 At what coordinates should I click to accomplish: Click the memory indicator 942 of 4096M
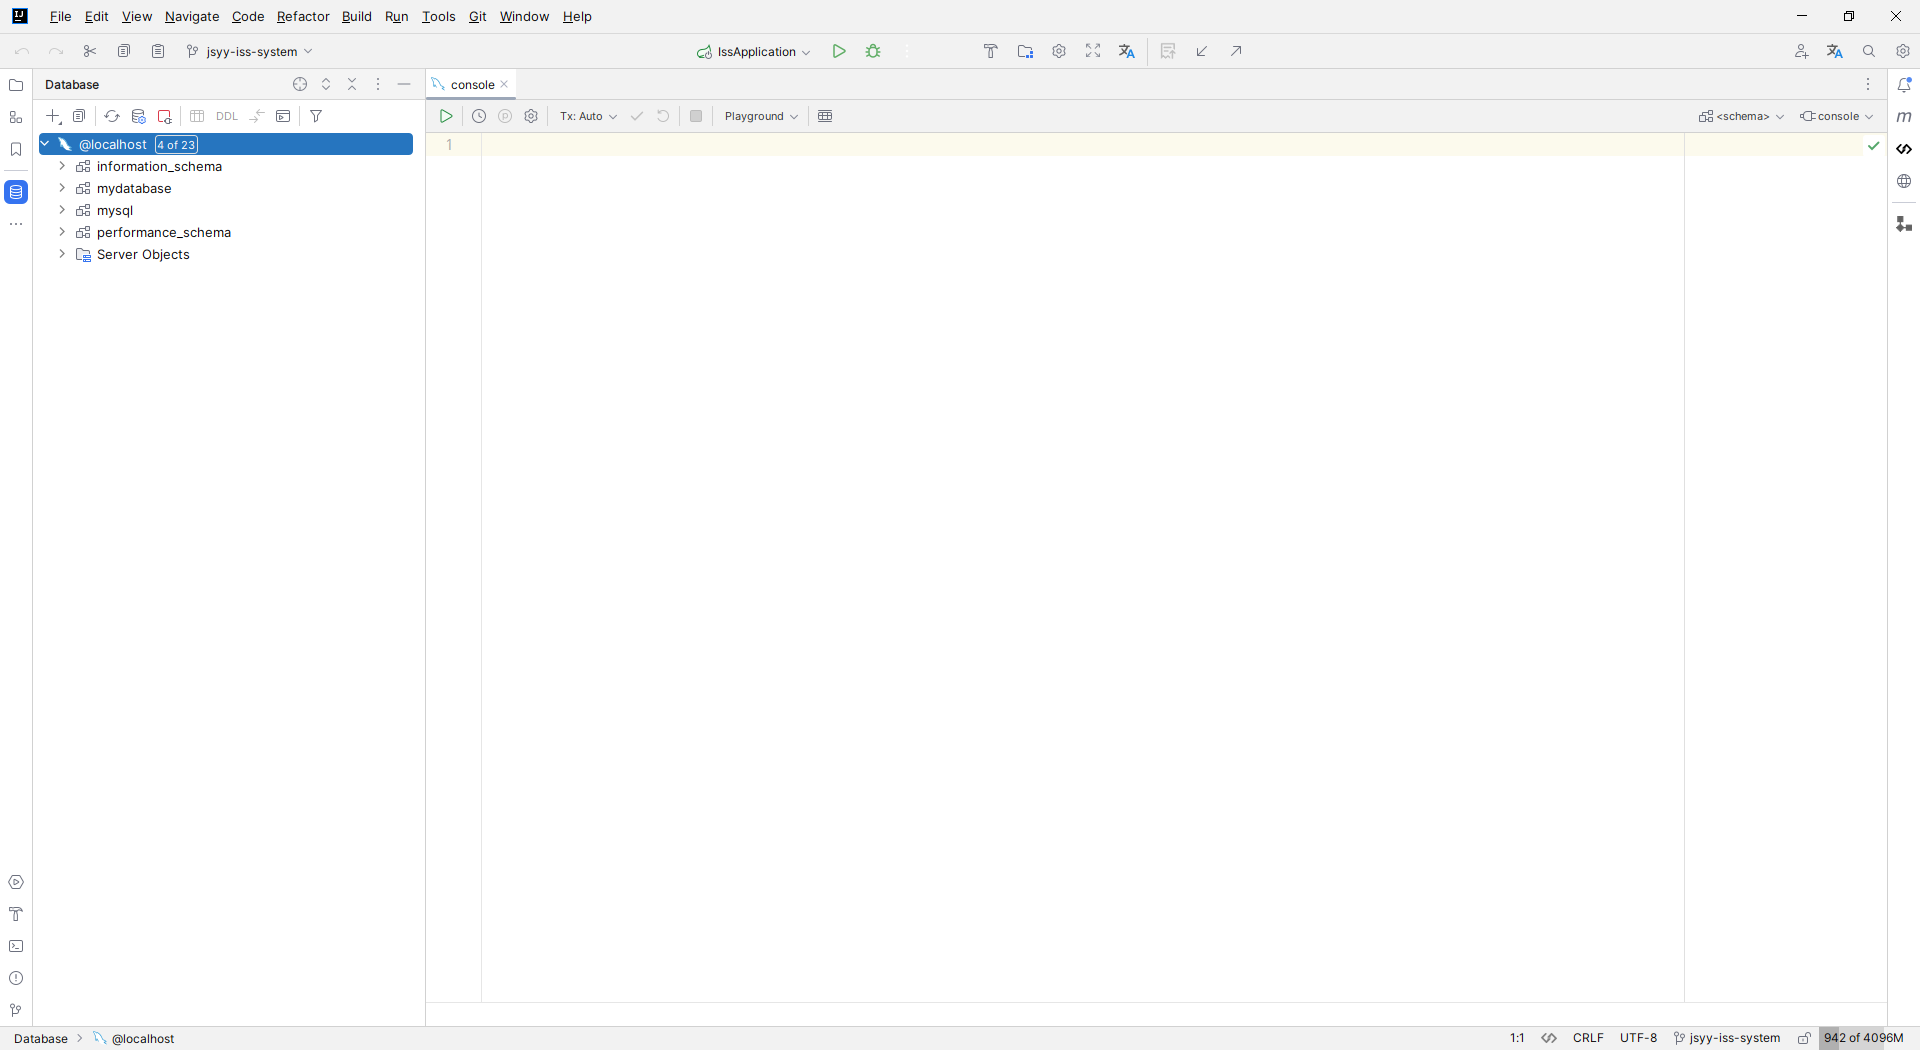click(x=1862, y=1038)
